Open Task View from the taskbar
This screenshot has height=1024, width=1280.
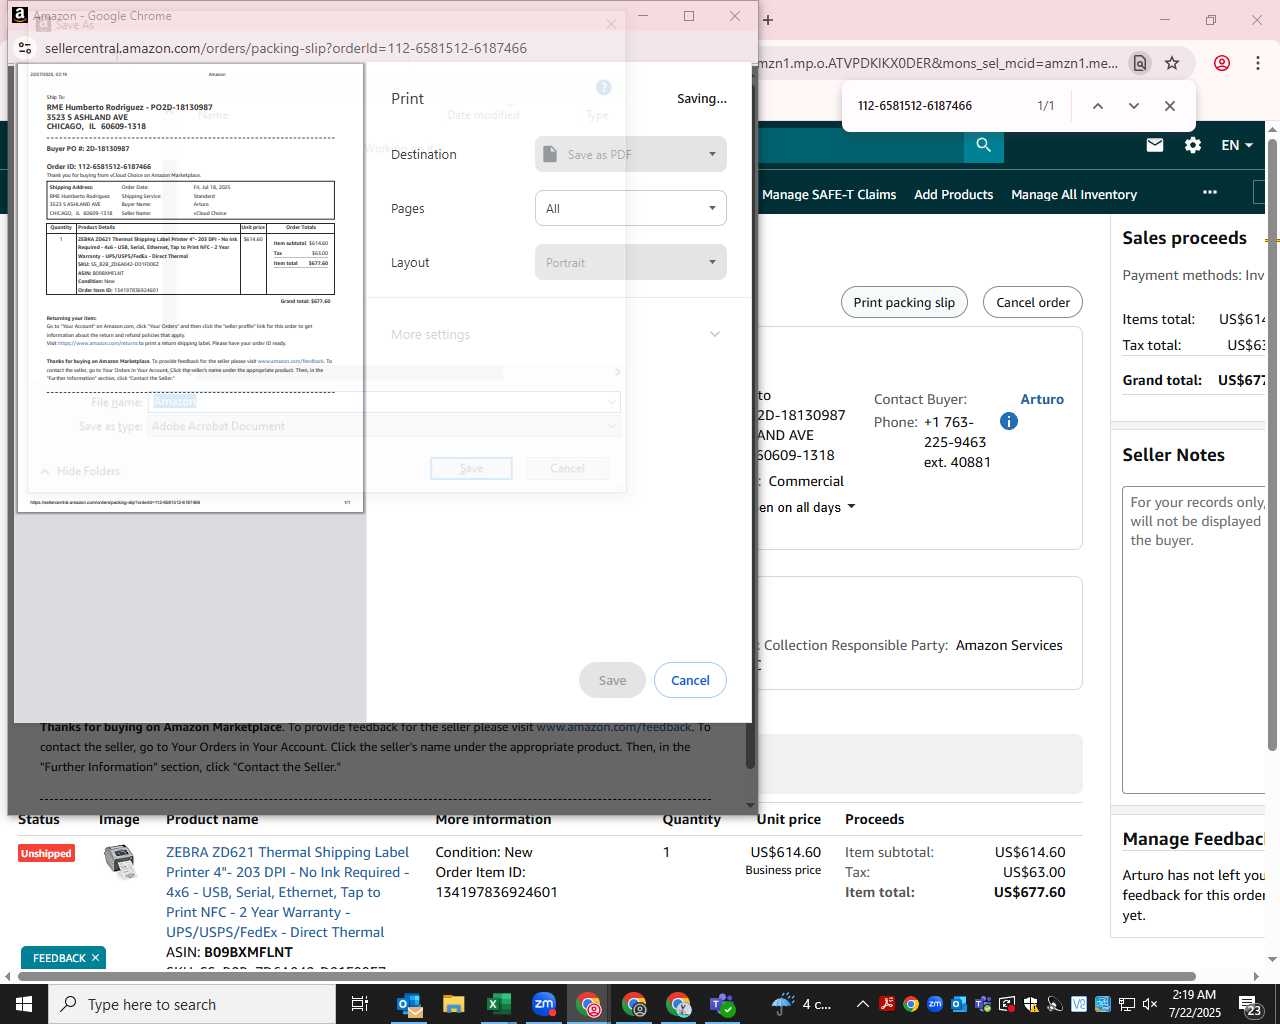pyautogui.click(x=360, y=1004)
